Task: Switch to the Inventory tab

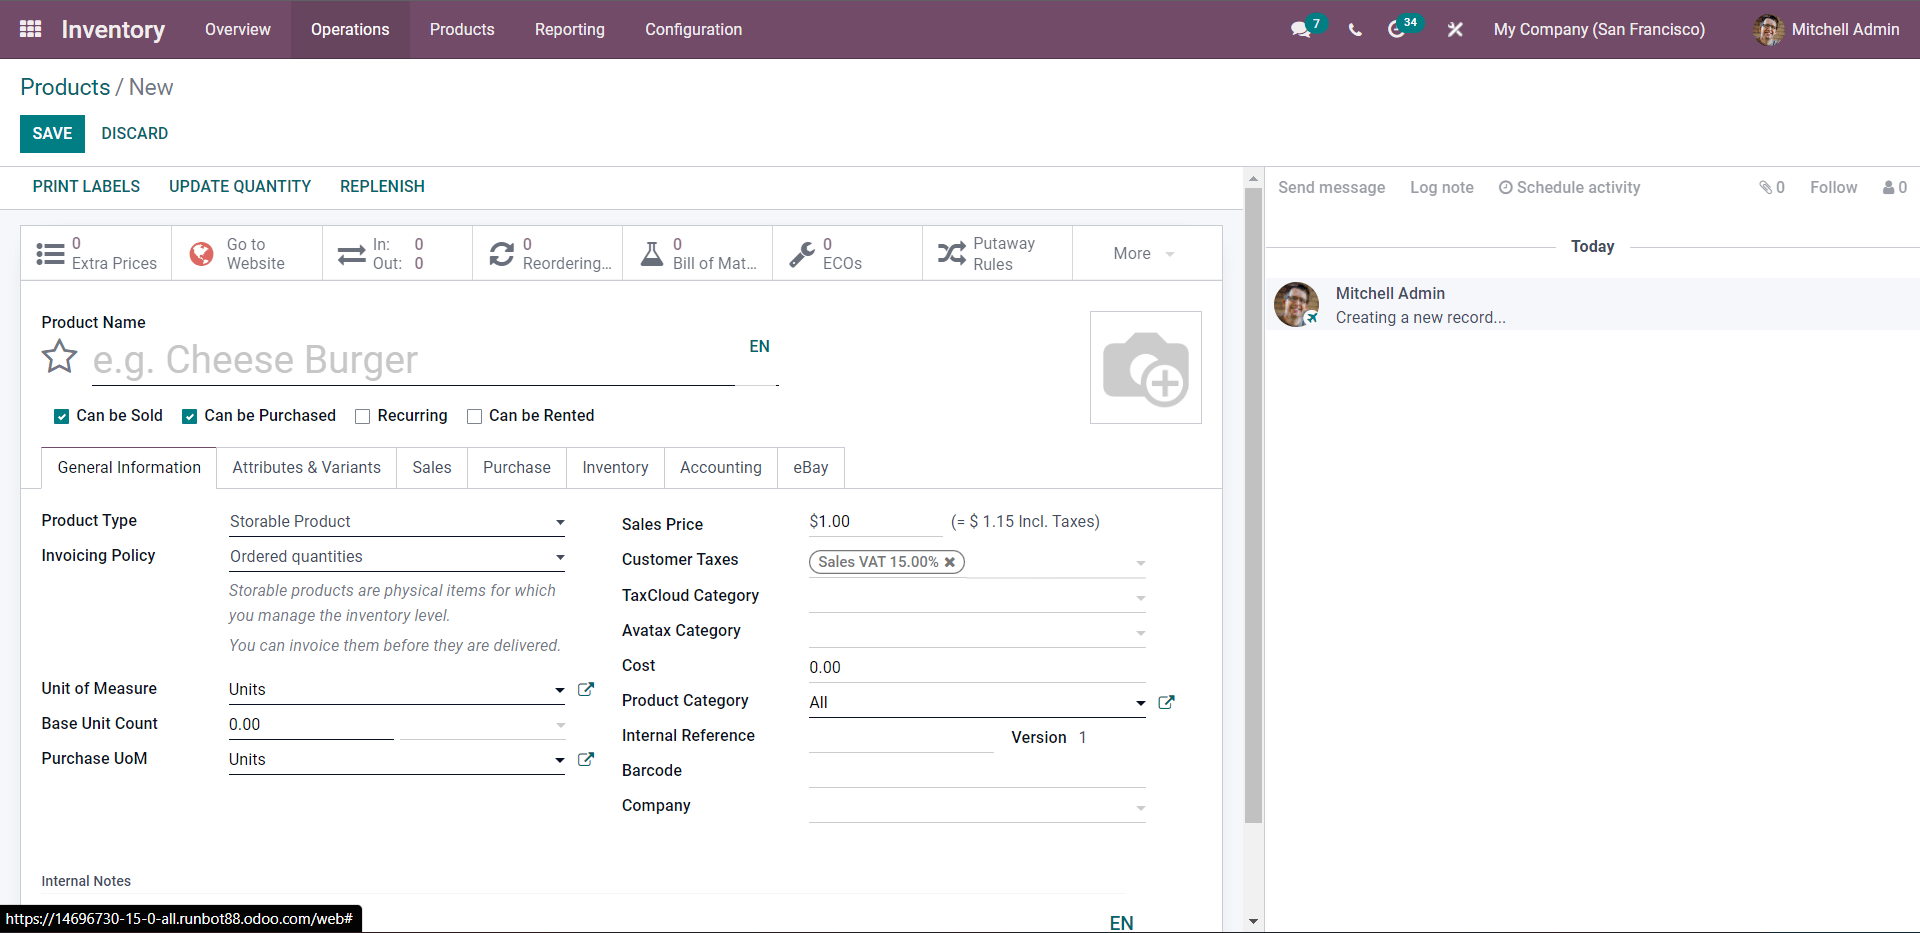Action: [615, 467]
